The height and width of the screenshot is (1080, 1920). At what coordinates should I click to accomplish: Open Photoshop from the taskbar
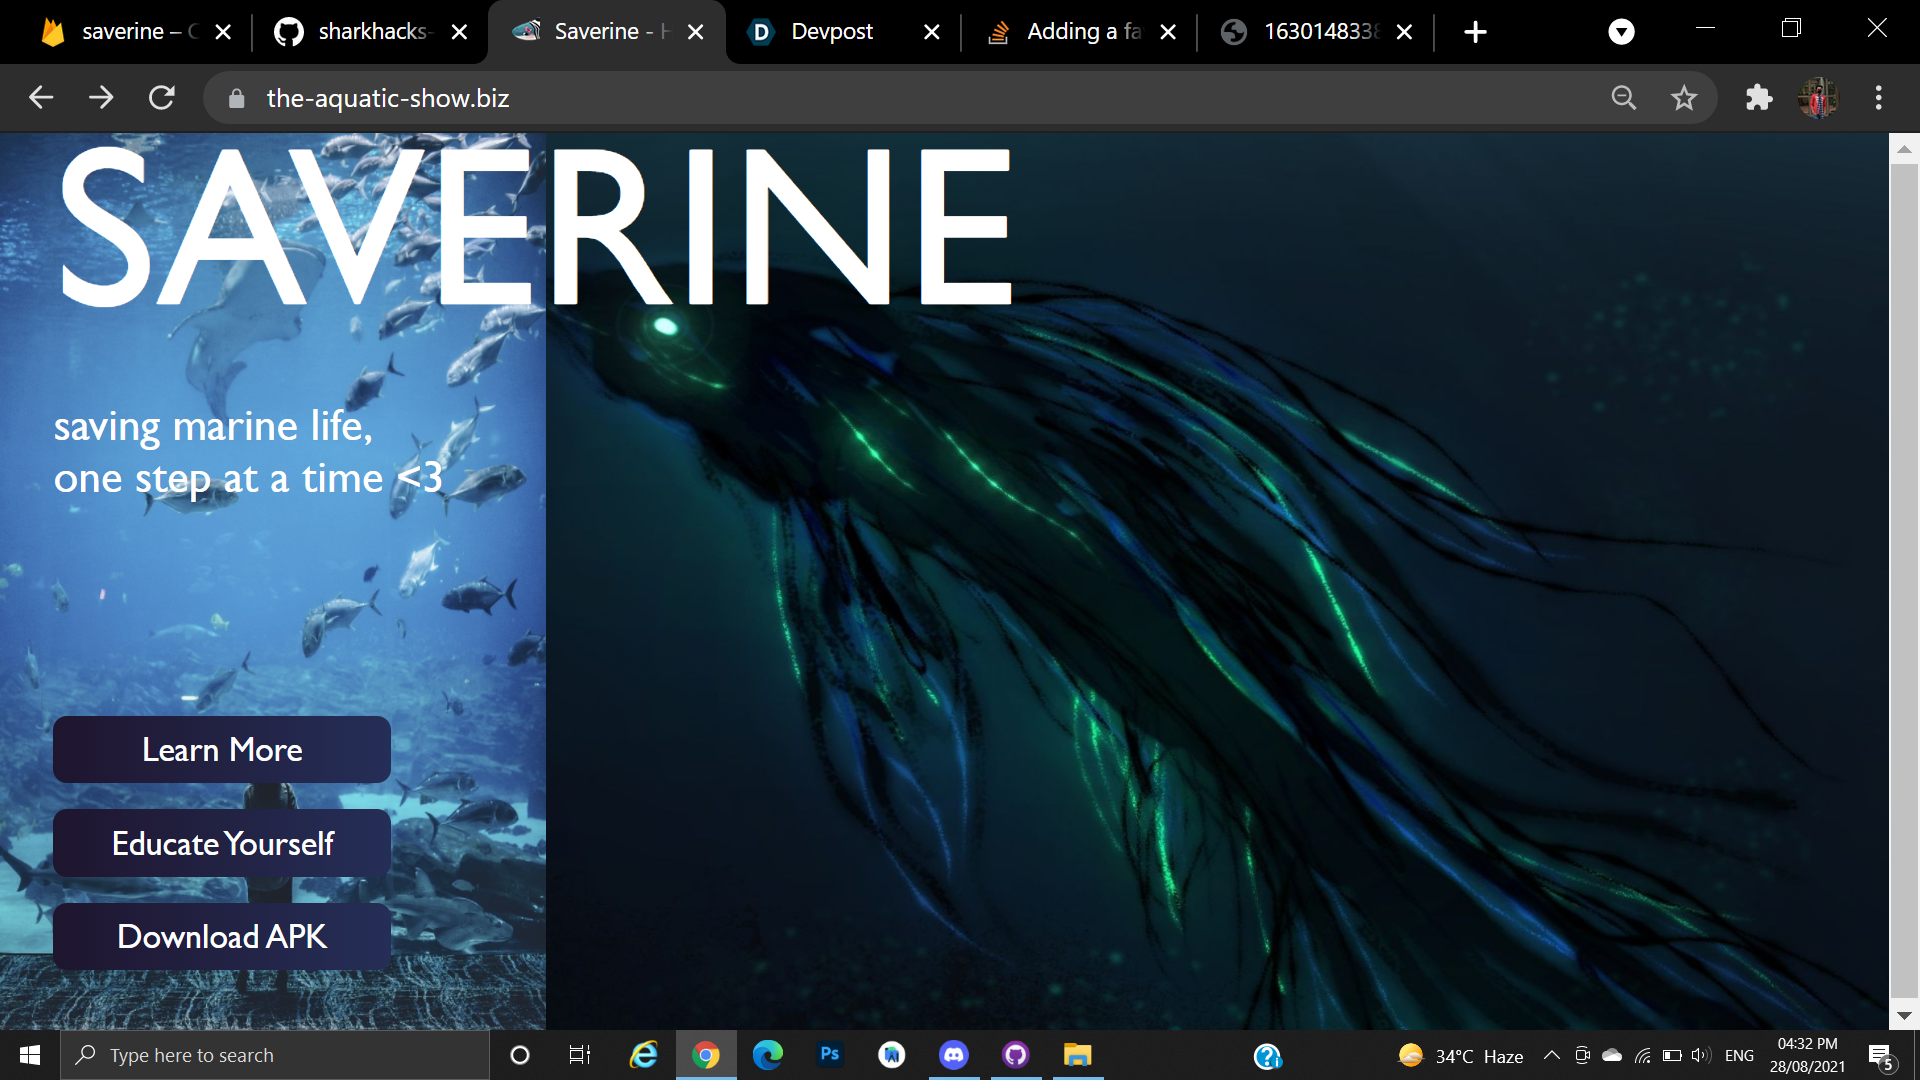(829, 1055)
